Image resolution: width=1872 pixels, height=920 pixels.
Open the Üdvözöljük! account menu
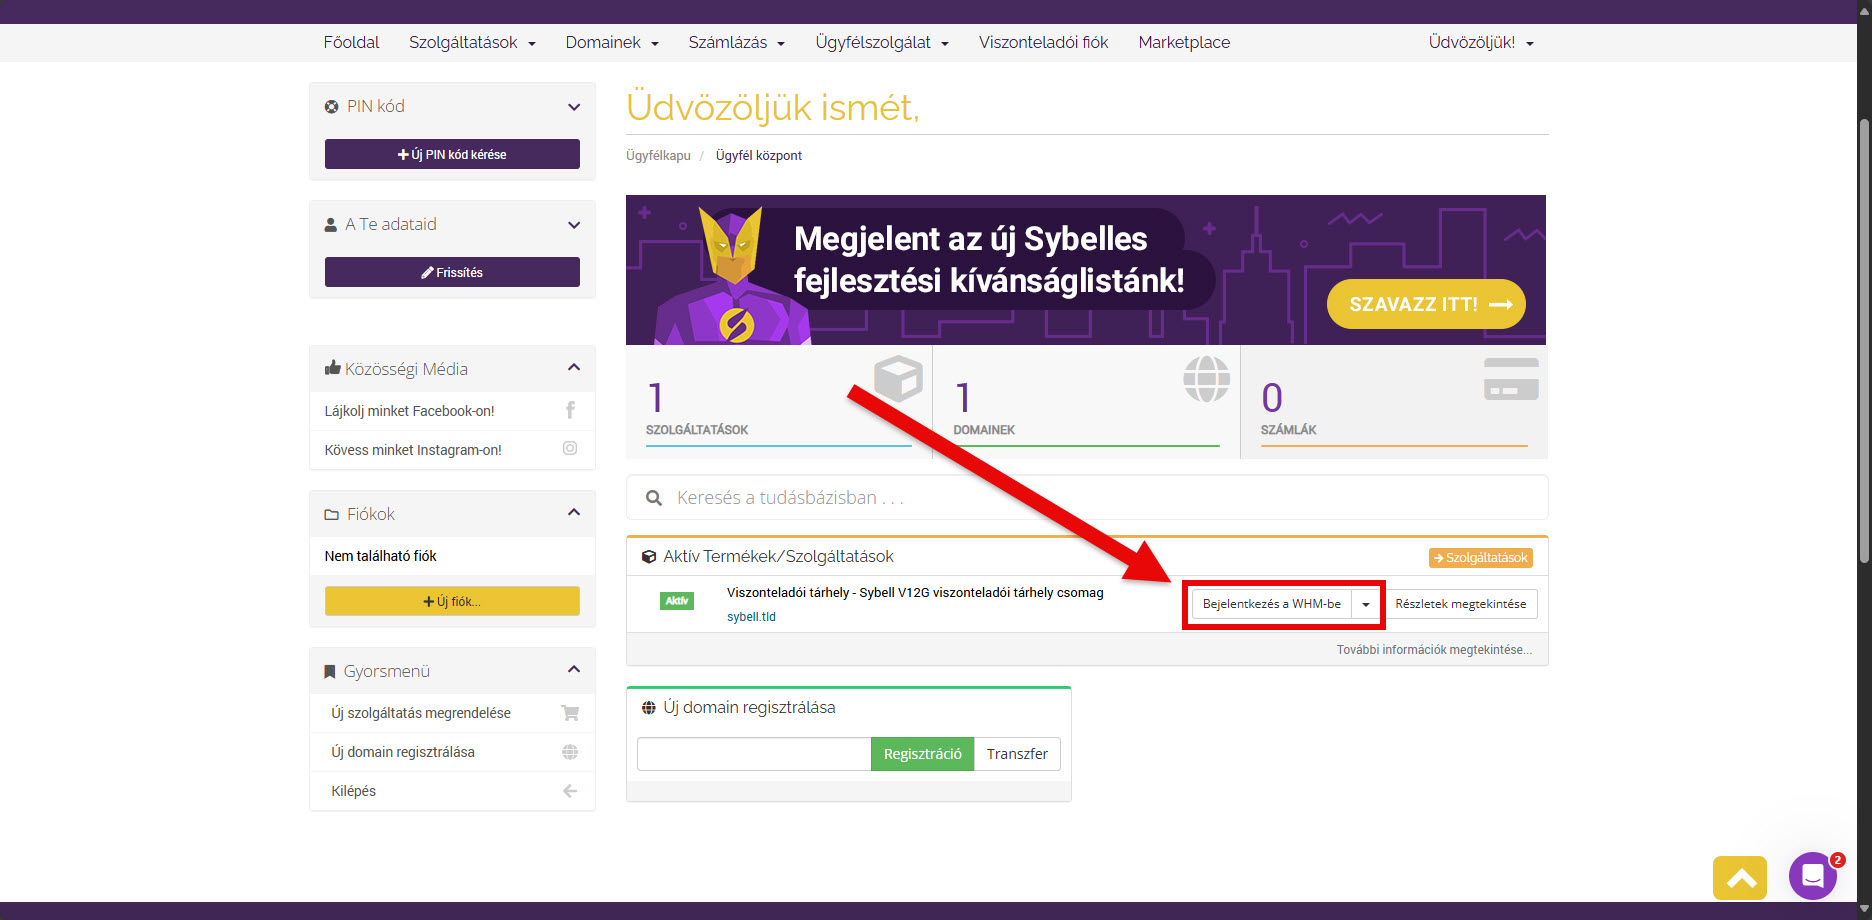1480,42
